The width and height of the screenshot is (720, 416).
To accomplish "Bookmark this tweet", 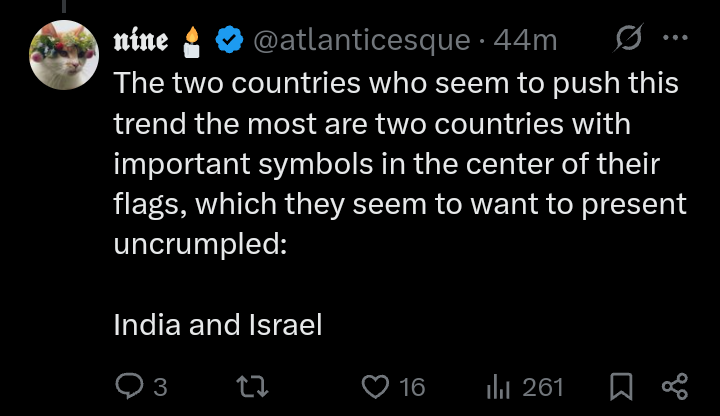I will click(620, 387).
